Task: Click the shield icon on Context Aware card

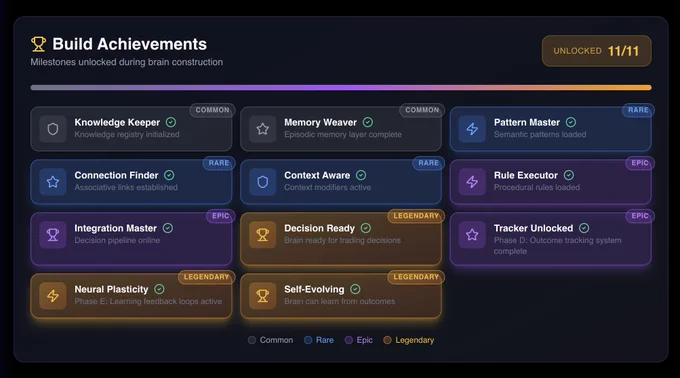Action: 262,182
